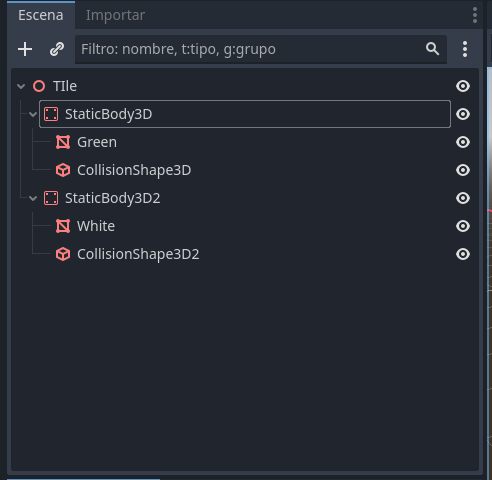This screenshot has width=492, height=480.
Task: Toggle visibility of the TIle root node
Action: click(x=463, y=86)
